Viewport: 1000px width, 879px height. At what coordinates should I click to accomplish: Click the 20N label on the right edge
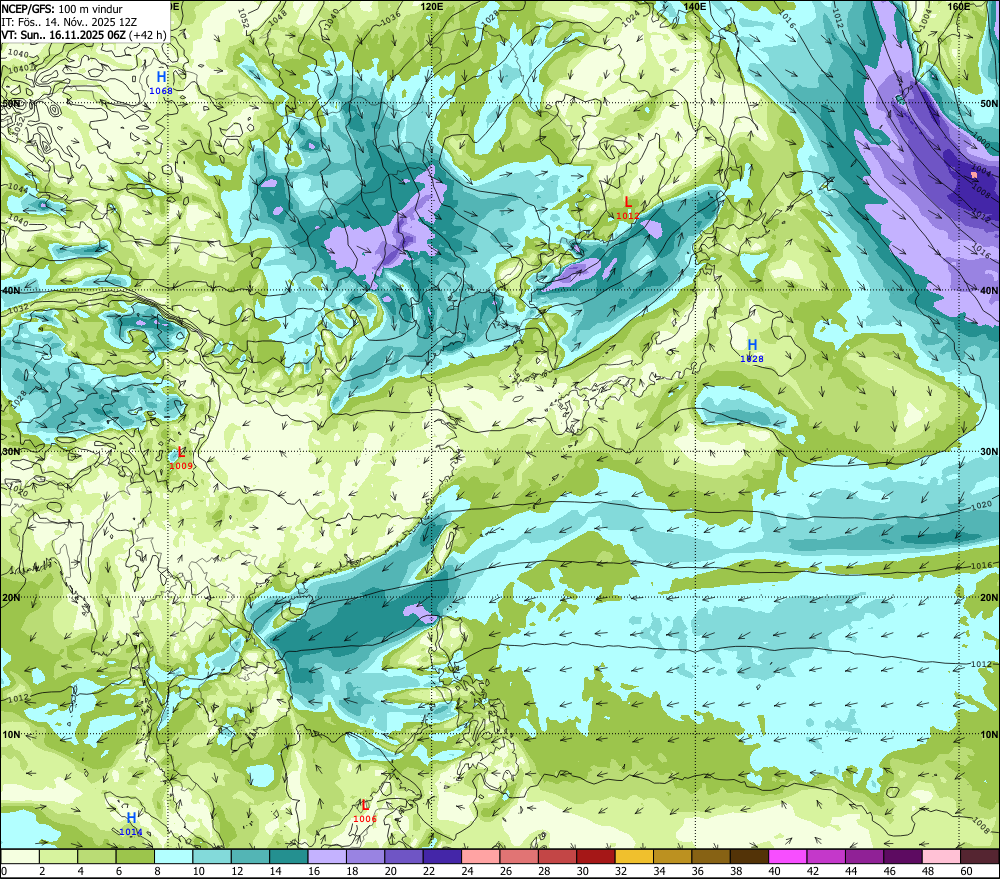coord(989,597)
